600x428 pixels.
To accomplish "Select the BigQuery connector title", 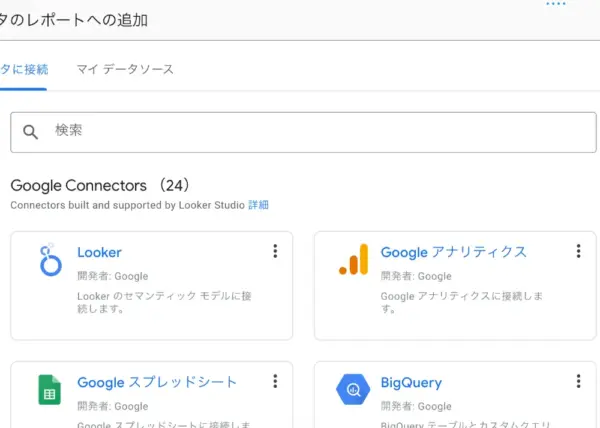I will click(411, 383).
